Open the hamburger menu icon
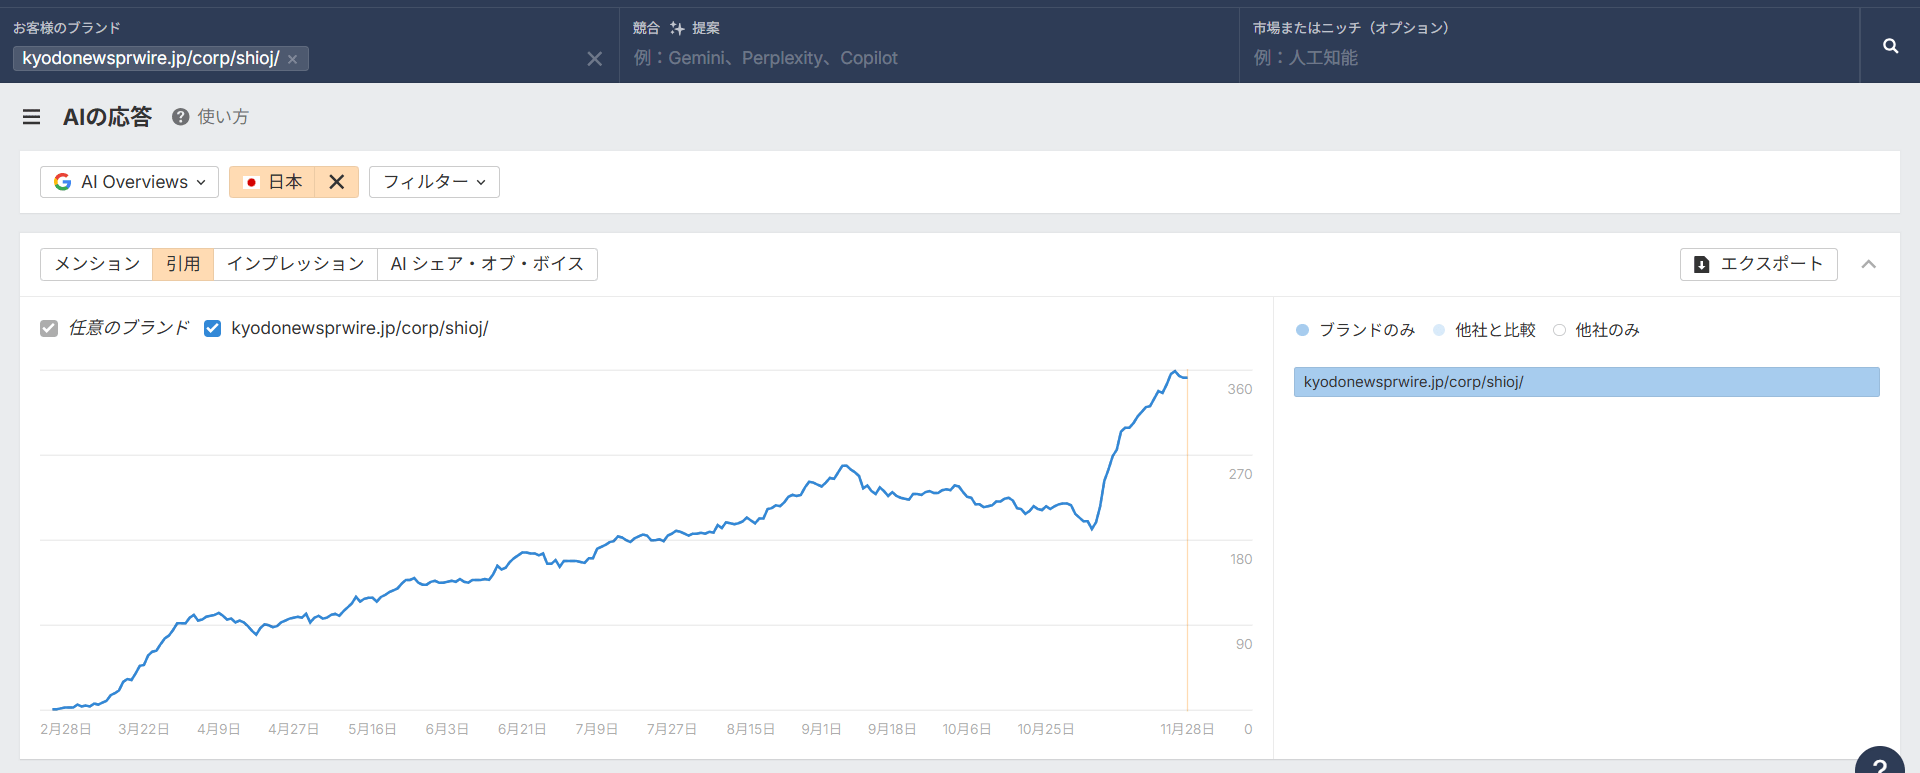This screenshot has width=1920, height=773. (x=32, y=117)
